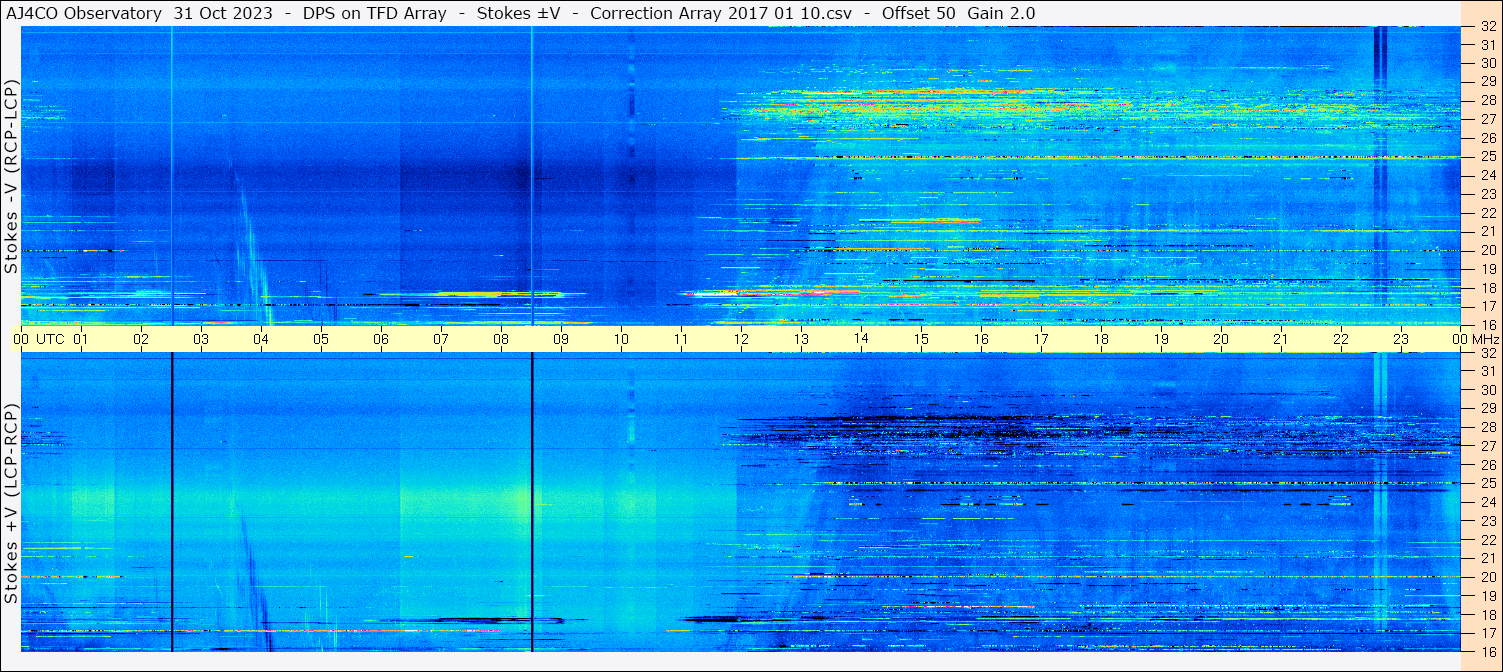The width and height of the screenshot is (1503, 672).
Task: Click 16 MHz label of lower Stokes +V panel
Action: click(1487, 650)
